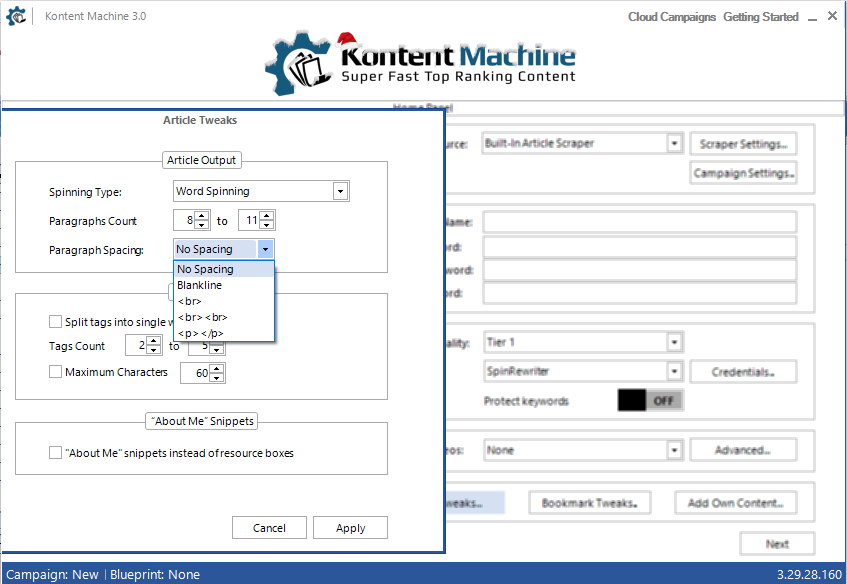Image resolution: width=847 pixels, height=584 pixels.
Task: Decrease Maximum Characters value
Action: point(217,378)
